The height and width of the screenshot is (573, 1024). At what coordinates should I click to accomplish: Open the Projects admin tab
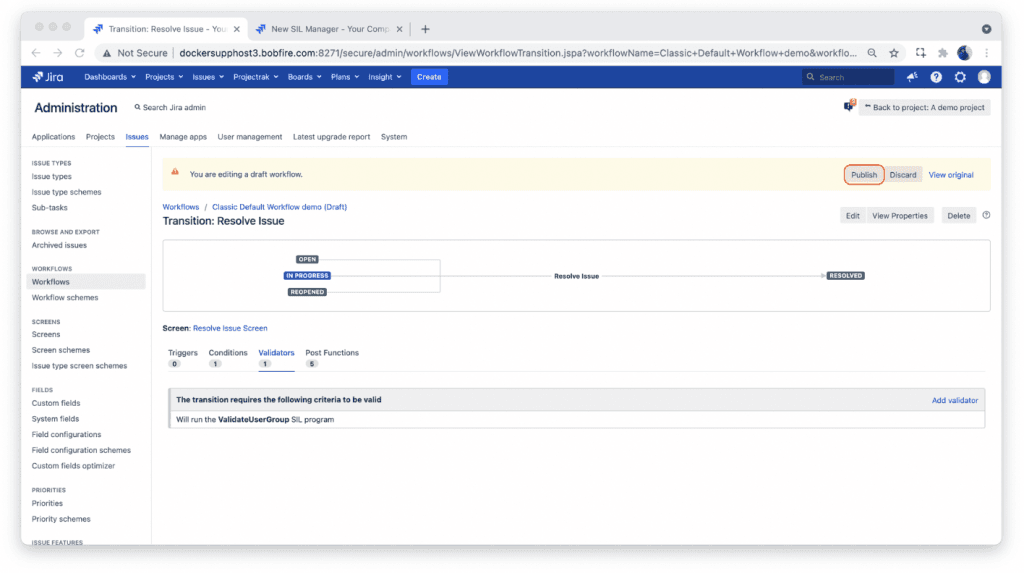click(100, 137)
